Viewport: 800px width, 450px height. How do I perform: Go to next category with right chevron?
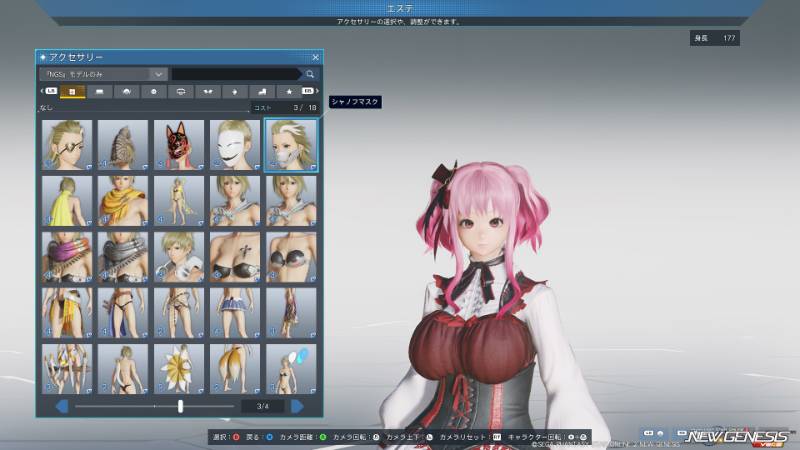(317, 91)
